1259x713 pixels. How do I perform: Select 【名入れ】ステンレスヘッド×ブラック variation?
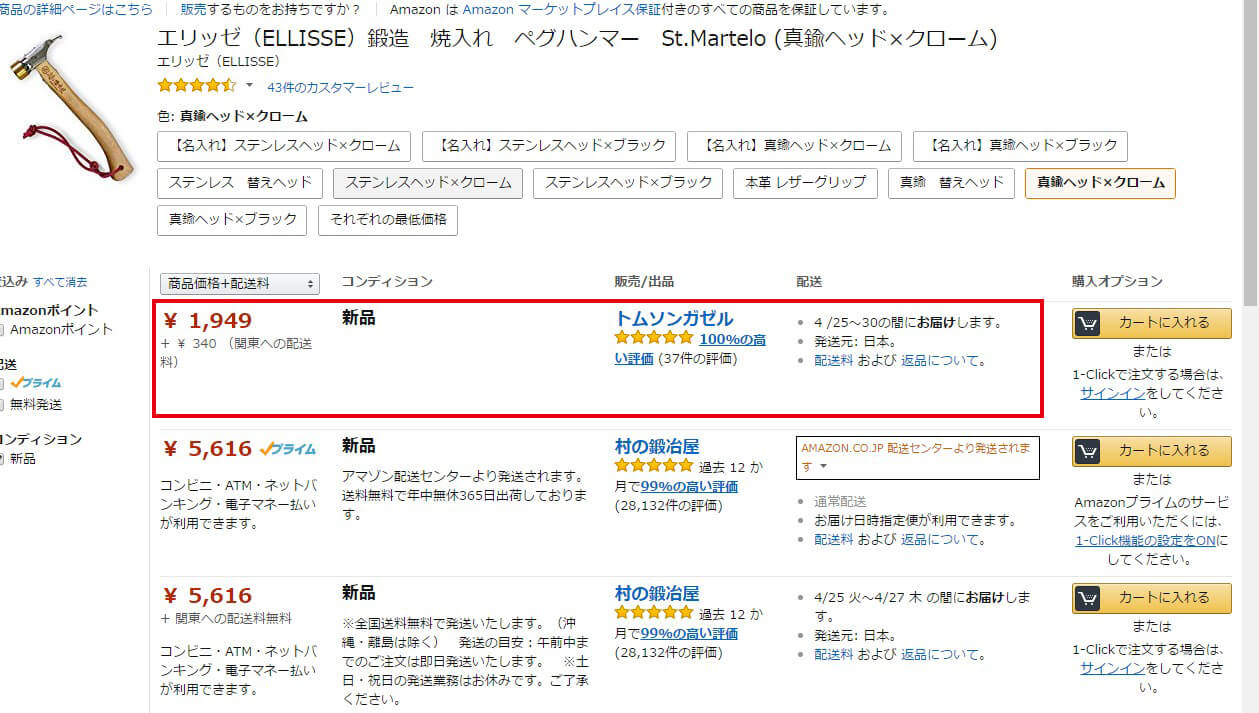coord(549,146)
